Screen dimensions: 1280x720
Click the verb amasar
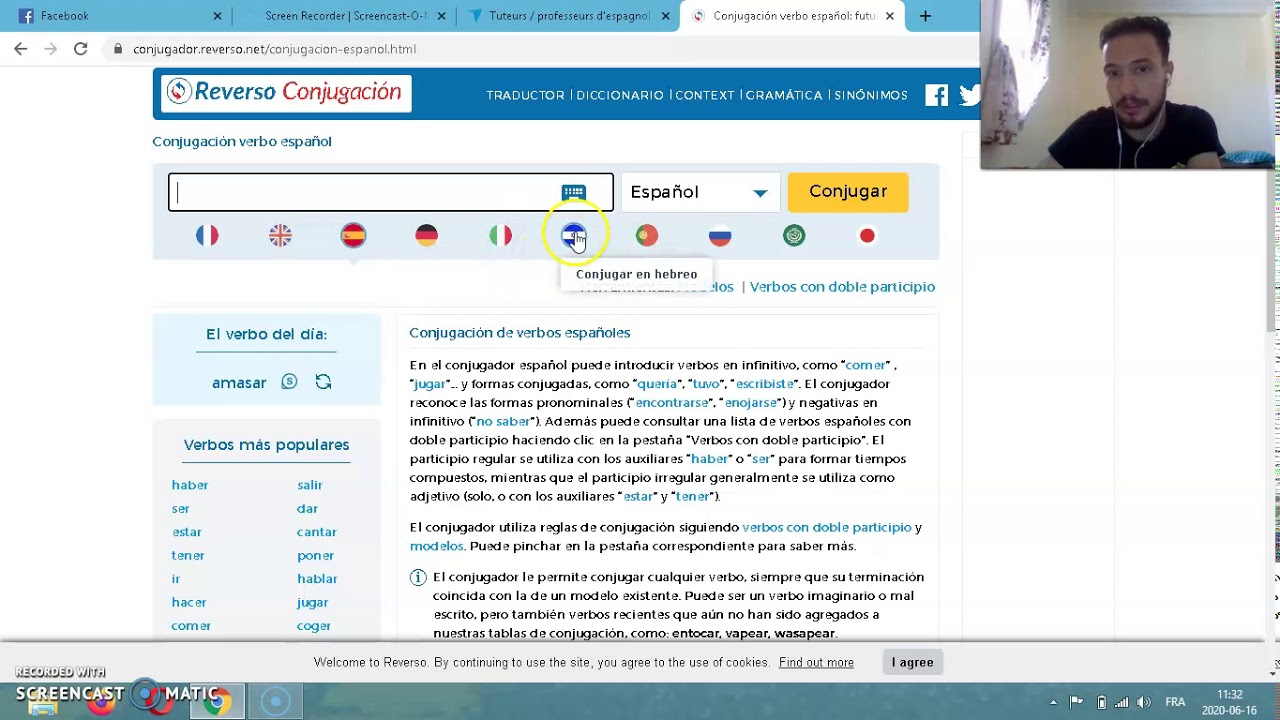(239, 383)
